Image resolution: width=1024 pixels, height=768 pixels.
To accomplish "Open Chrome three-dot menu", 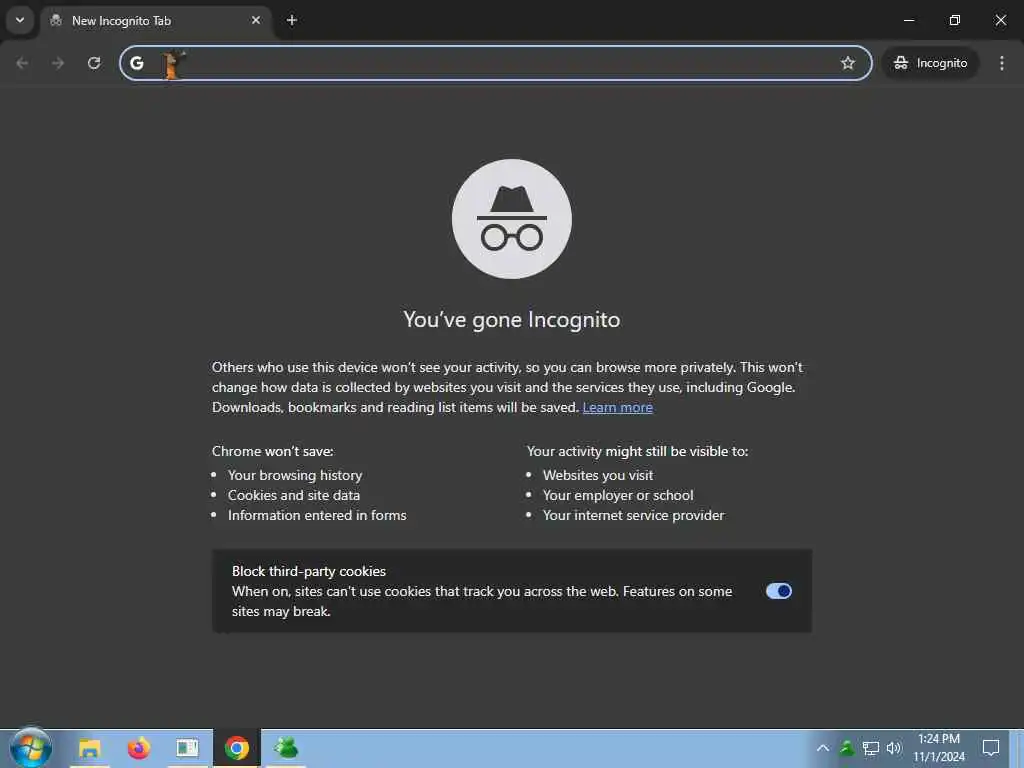I will (x=1002, y=63).
